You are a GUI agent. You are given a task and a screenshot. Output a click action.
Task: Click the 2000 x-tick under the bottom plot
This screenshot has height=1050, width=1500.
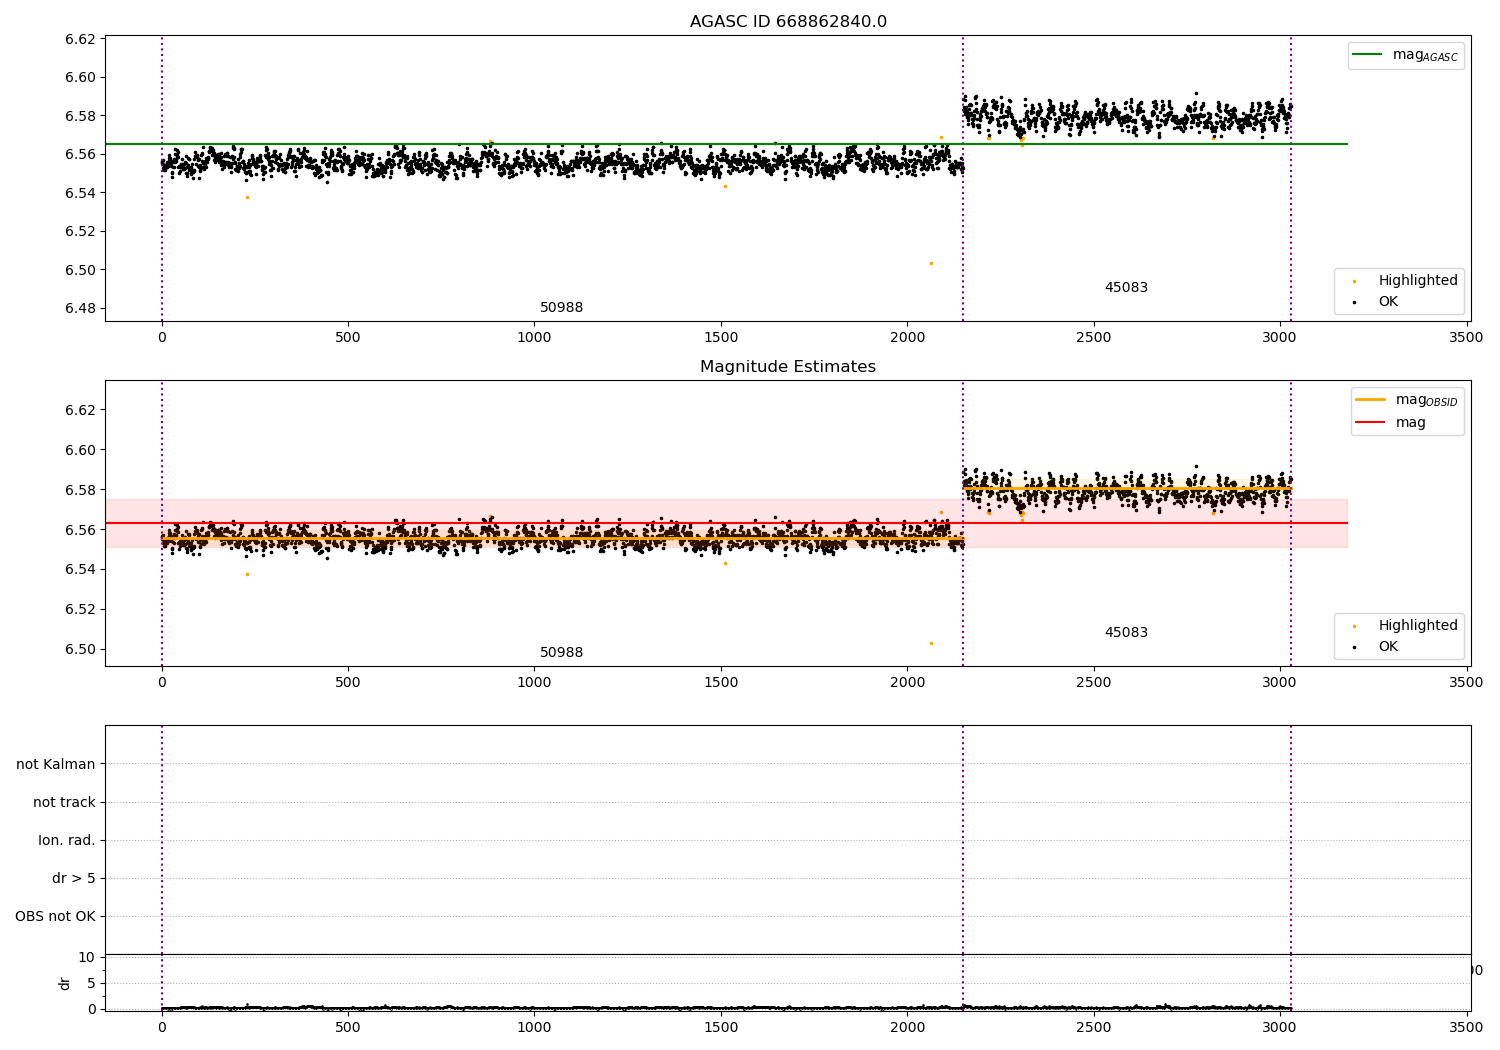907,1026
